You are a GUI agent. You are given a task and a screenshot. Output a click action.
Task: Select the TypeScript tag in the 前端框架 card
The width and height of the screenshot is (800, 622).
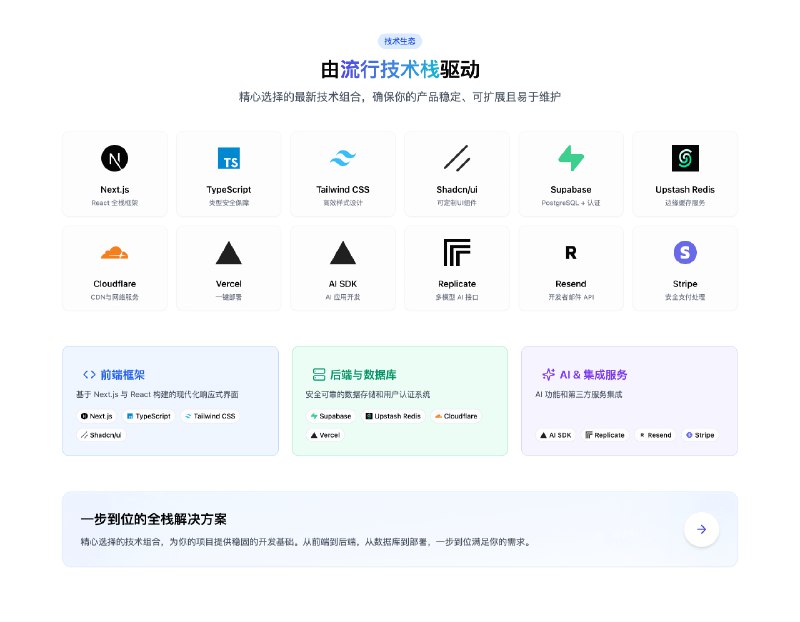(x=148, y=416)
